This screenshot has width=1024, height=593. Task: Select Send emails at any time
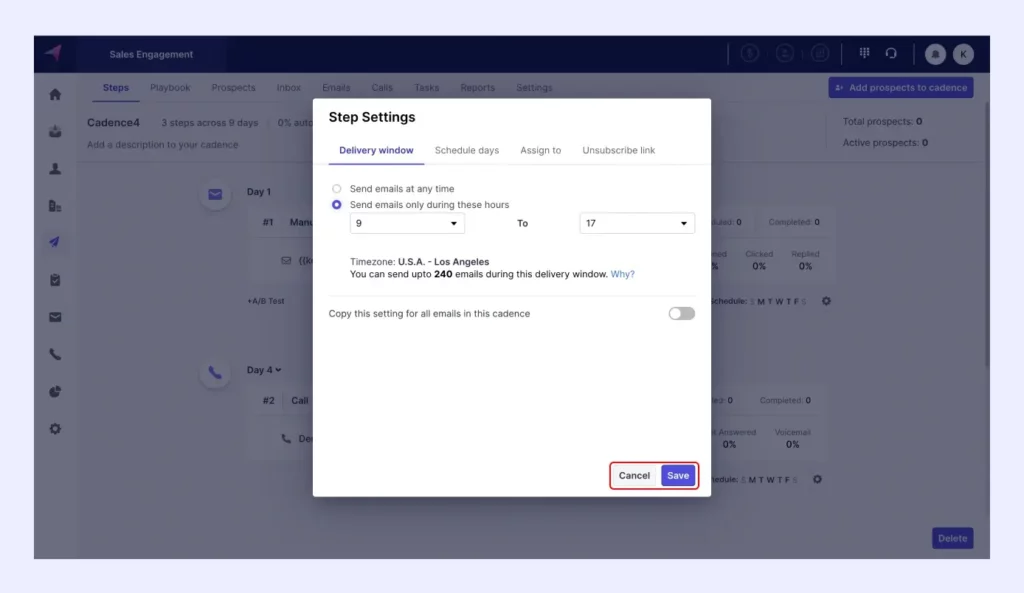[x=336, y=189]
